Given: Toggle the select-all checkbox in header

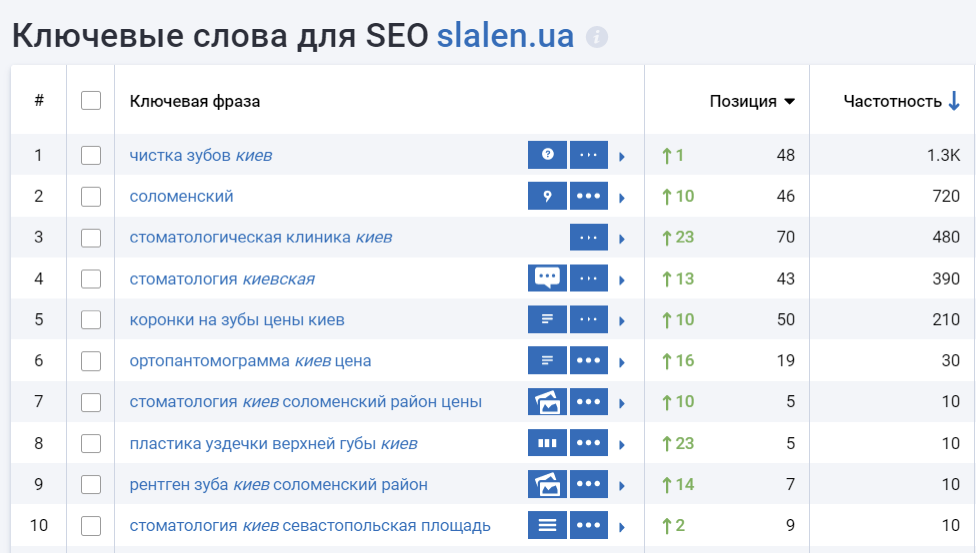Looking at the screenshot, I should [x=91, y=100].
